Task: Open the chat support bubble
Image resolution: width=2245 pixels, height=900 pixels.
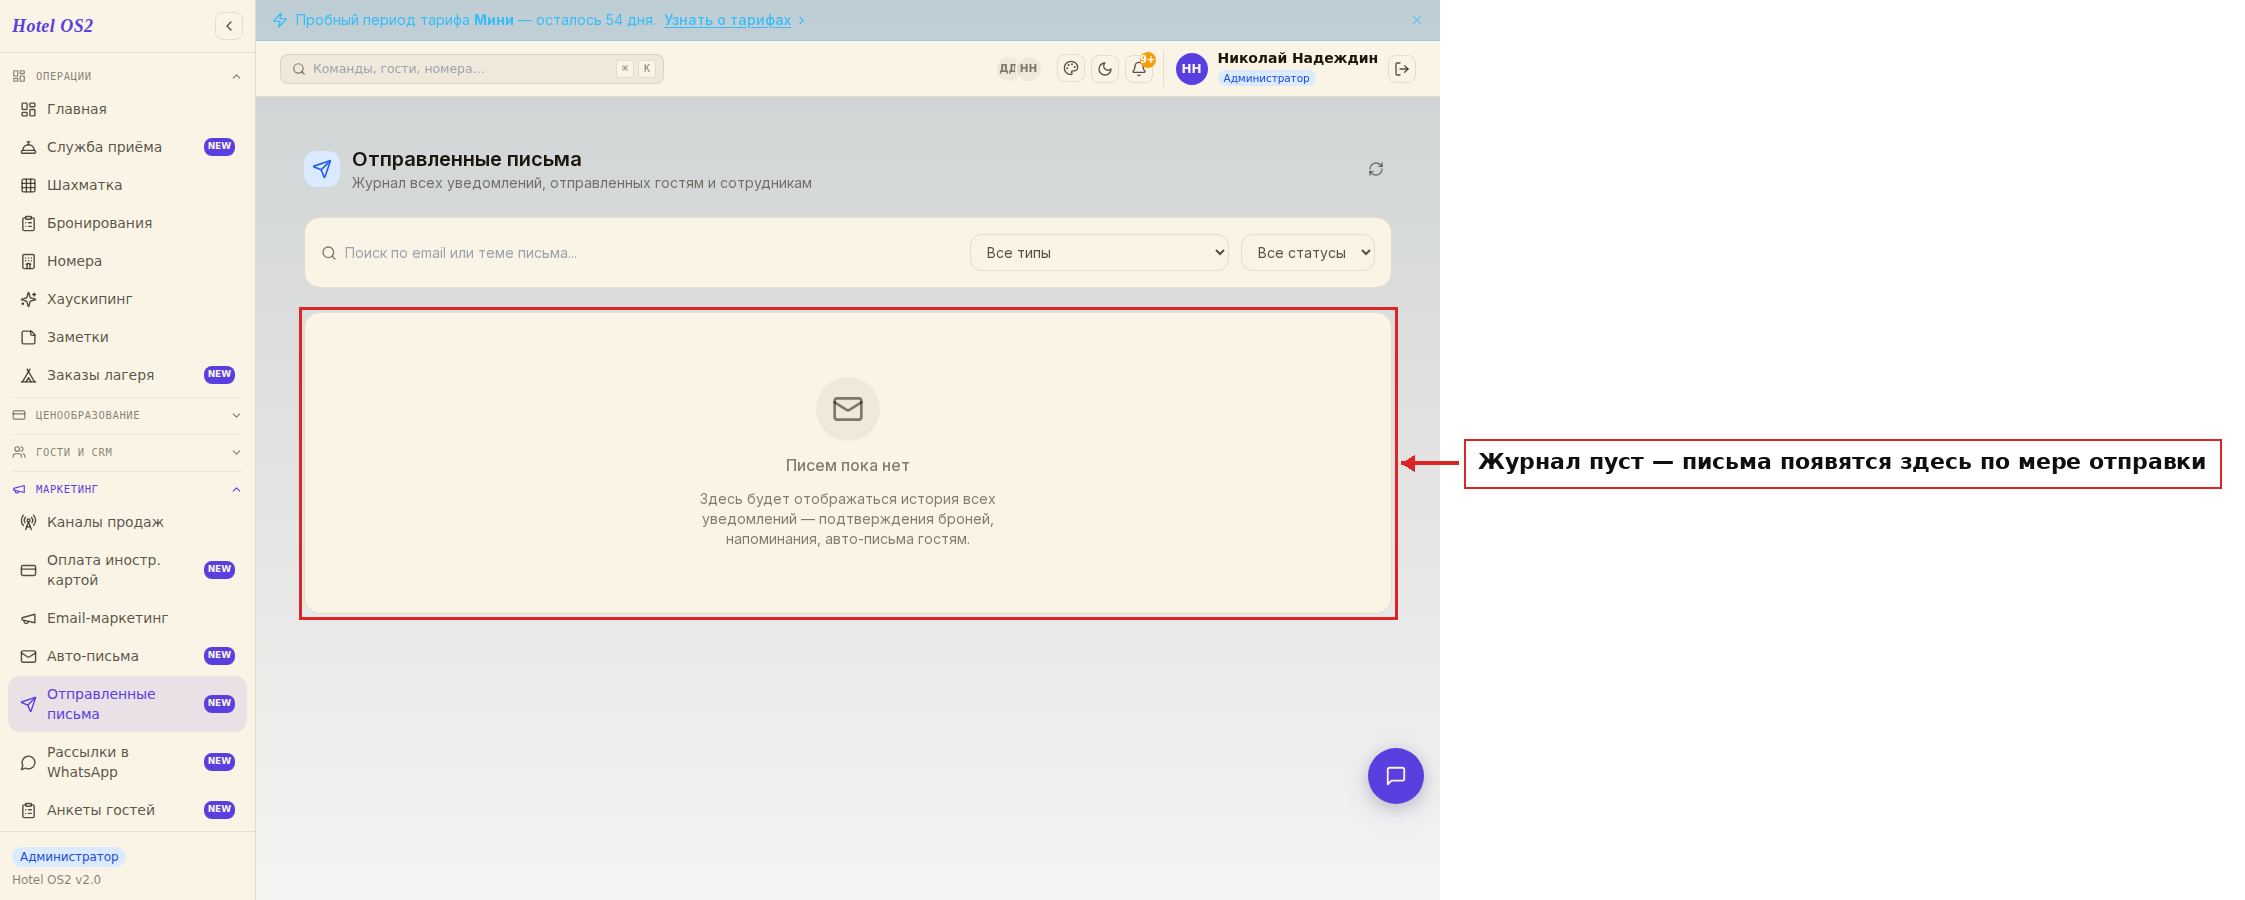Action: pos(1396,776)
